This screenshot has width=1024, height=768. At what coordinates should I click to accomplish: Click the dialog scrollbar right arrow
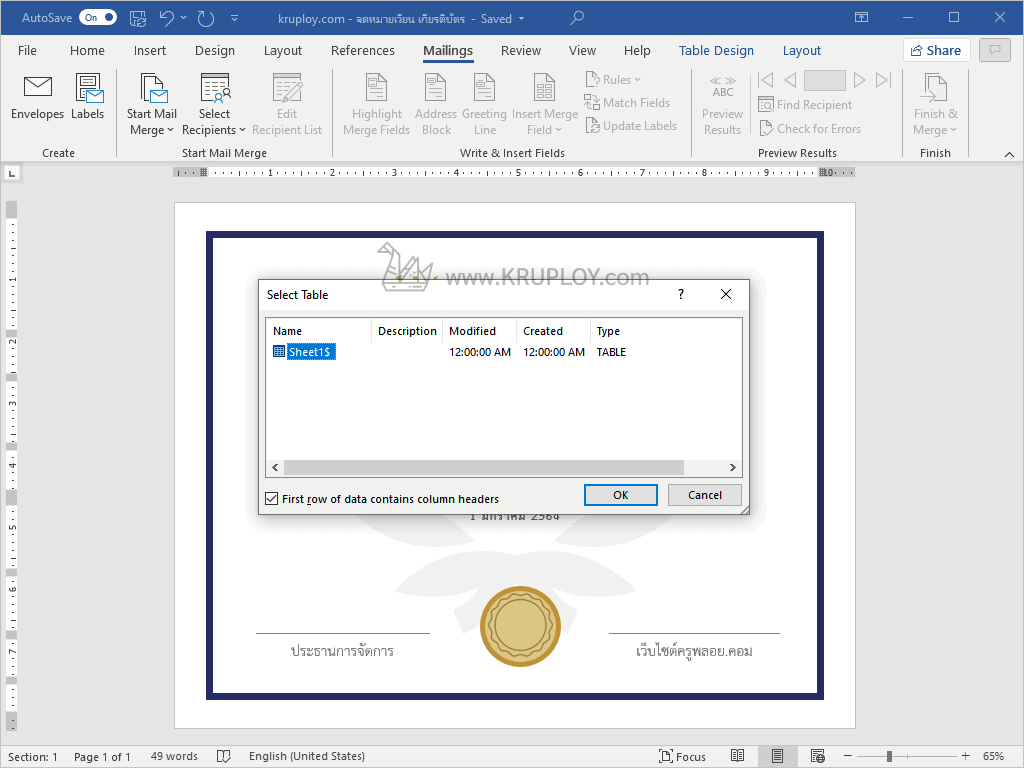pos(733,468)
